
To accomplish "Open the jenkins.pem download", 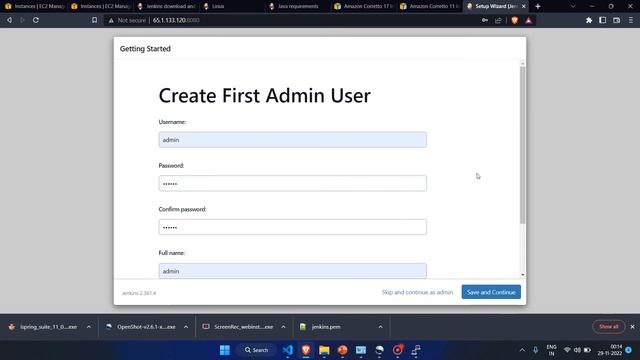I will [327, 327].
